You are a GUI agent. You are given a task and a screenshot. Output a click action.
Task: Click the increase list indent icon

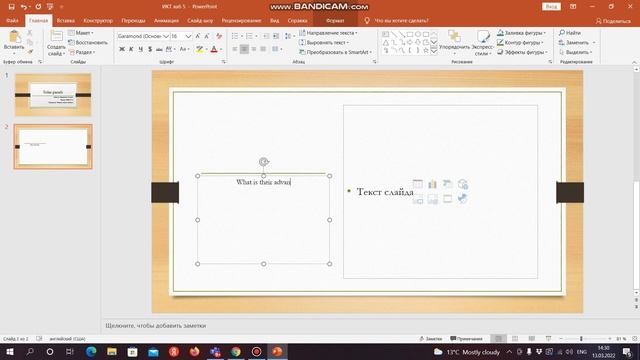276,36
